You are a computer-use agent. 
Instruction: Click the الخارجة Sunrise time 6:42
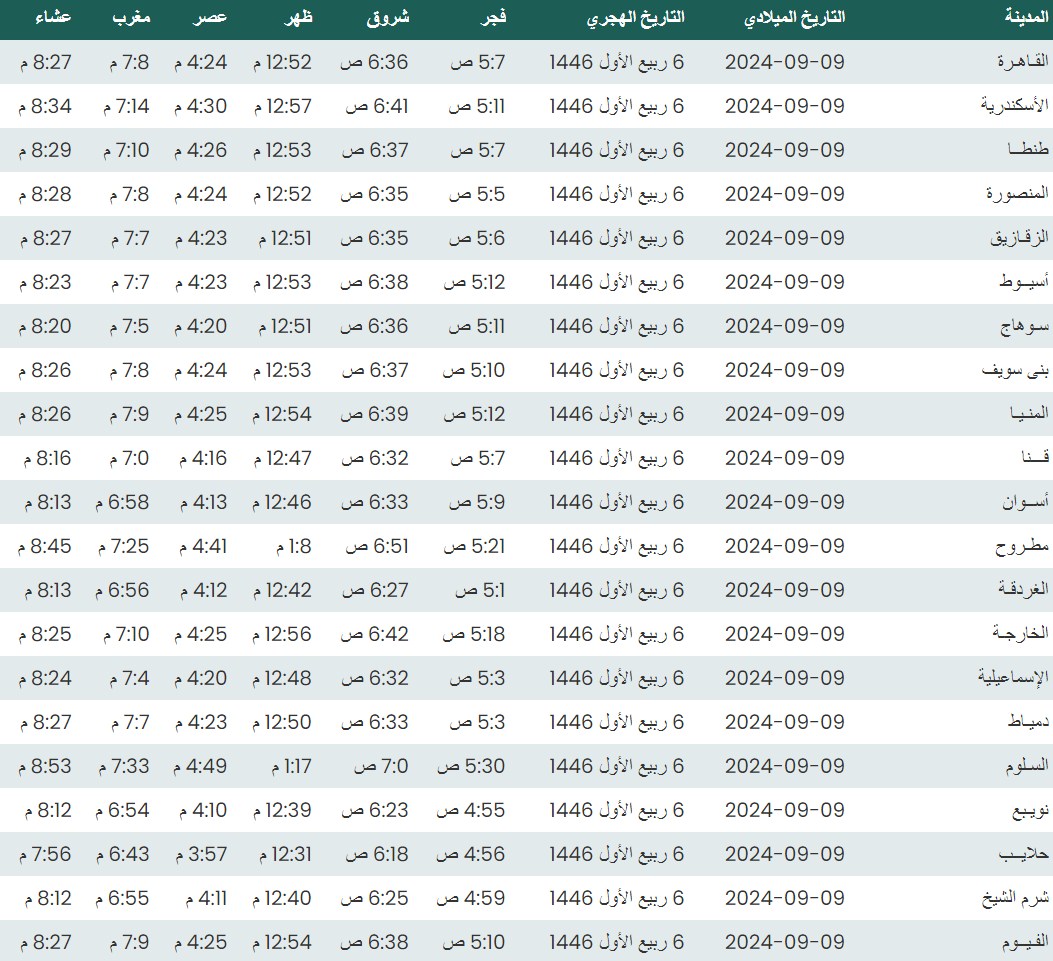(376, 634)
